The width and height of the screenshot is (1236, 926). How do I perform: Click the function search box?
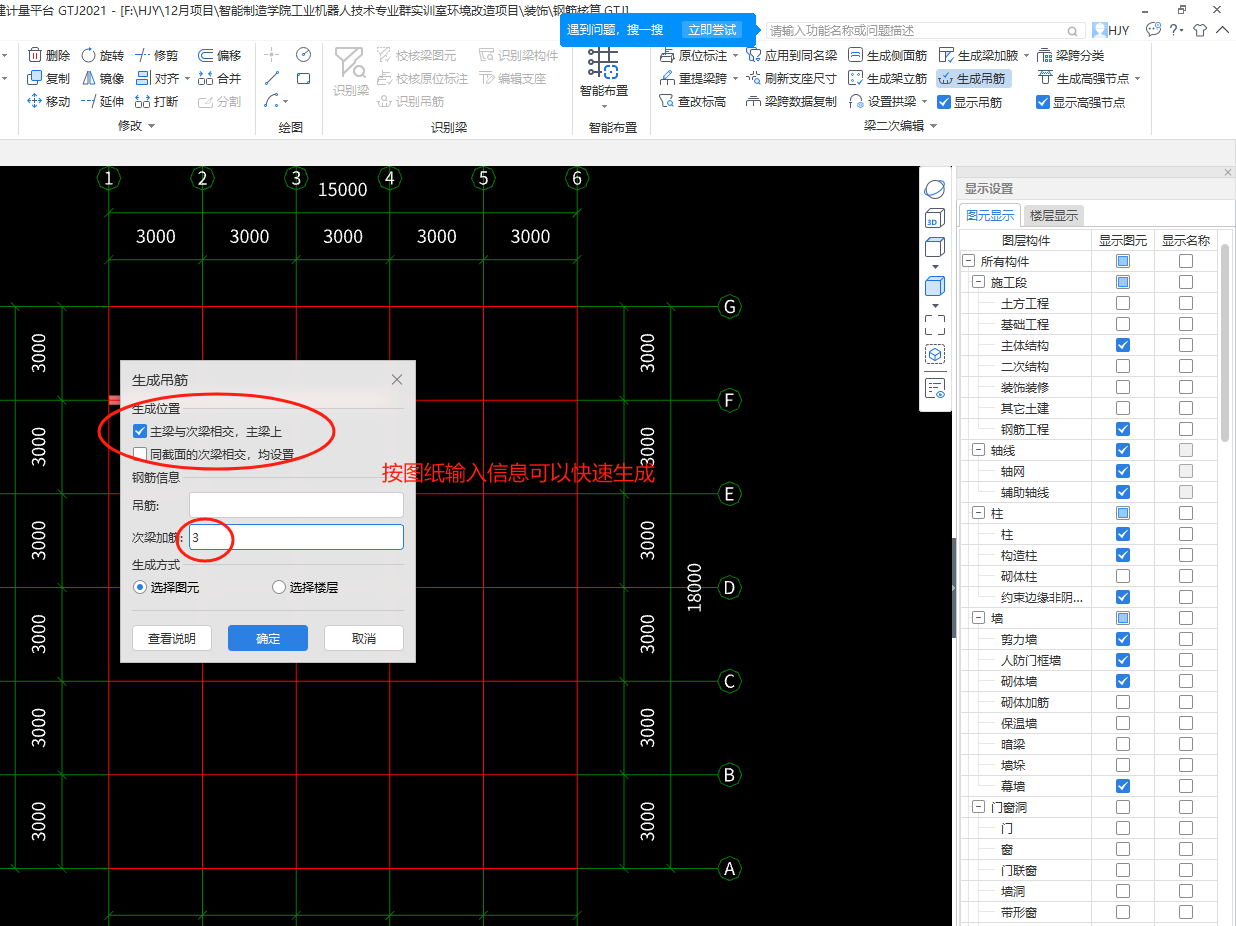coord(924,31)
